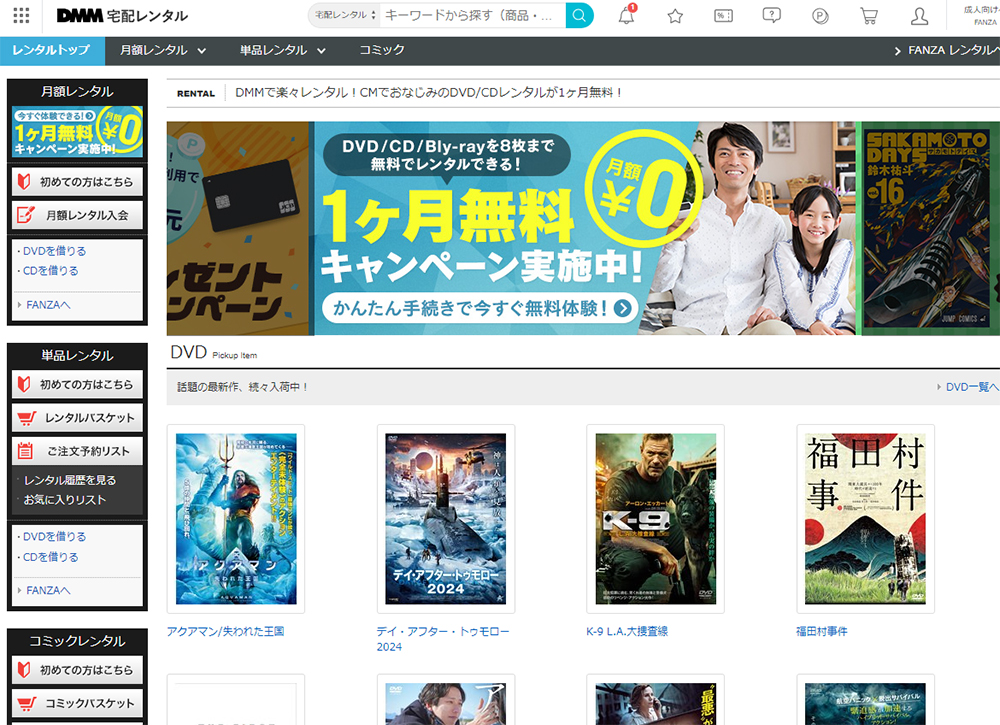Screen dimensions: 1000x725
Task: Open the 福田村事件 DVD cover thumbnail
Action: pos(865,519)
